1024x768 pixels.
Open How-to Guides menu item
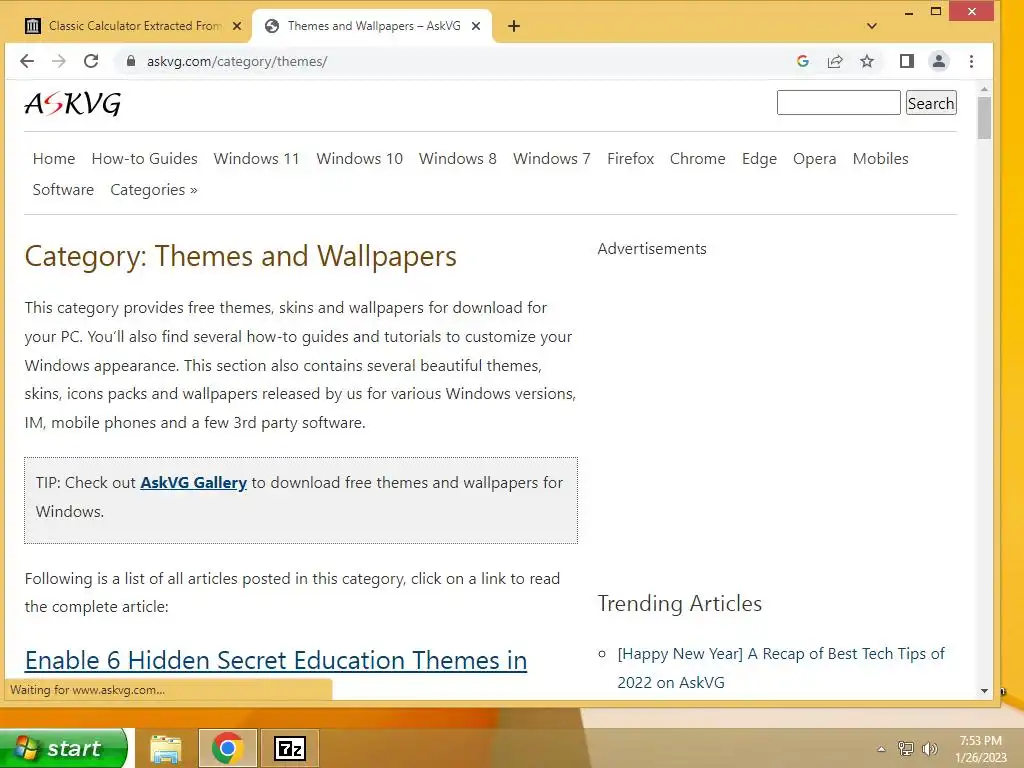[x=144, y=159]
